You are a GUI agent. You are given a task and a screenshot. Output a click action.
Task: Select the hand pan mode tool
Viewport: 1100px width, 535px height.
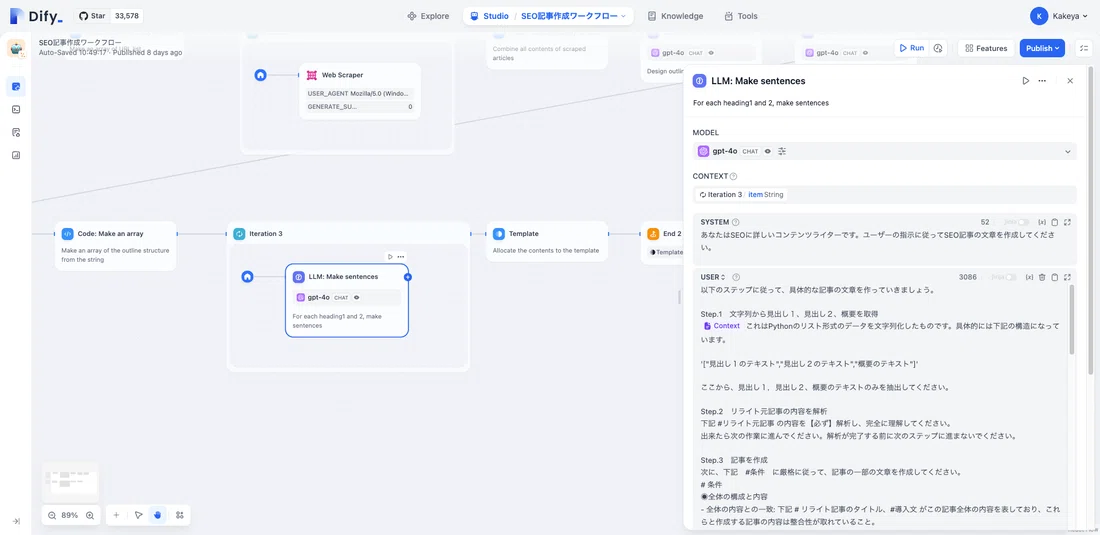pyautogui.click(x=157, y=515)
